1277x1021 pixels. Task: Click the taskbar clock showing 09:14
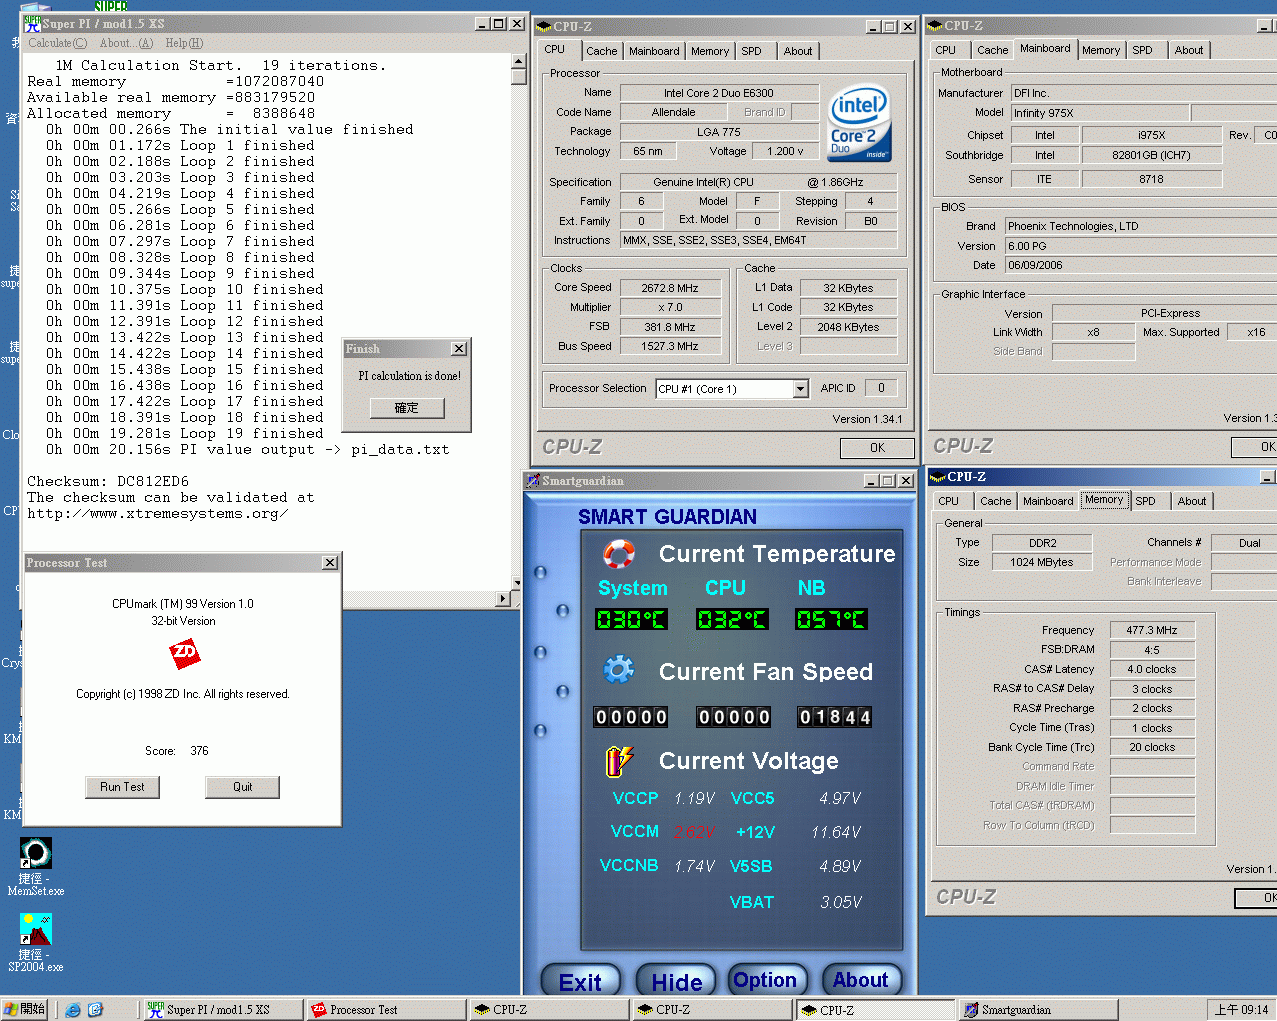click(1241, 1010)
